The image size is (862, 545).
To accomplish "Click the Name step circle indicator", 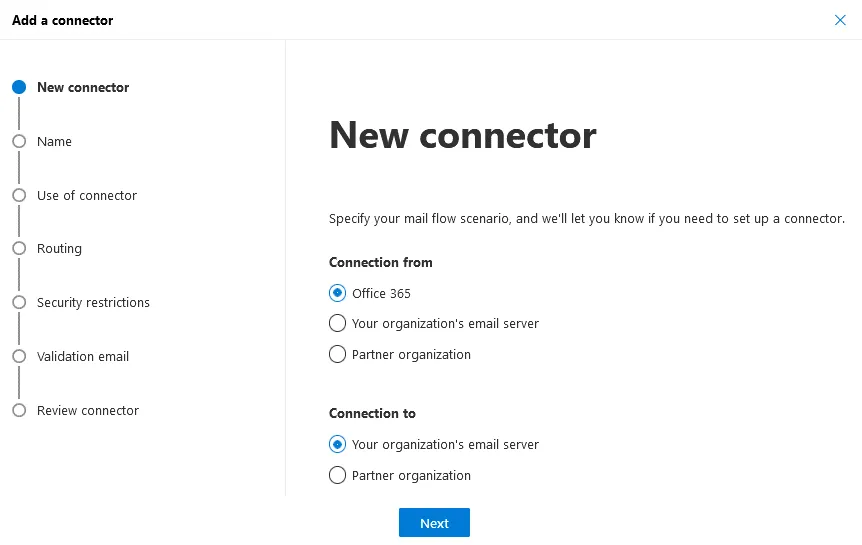I will pos(18,141).
